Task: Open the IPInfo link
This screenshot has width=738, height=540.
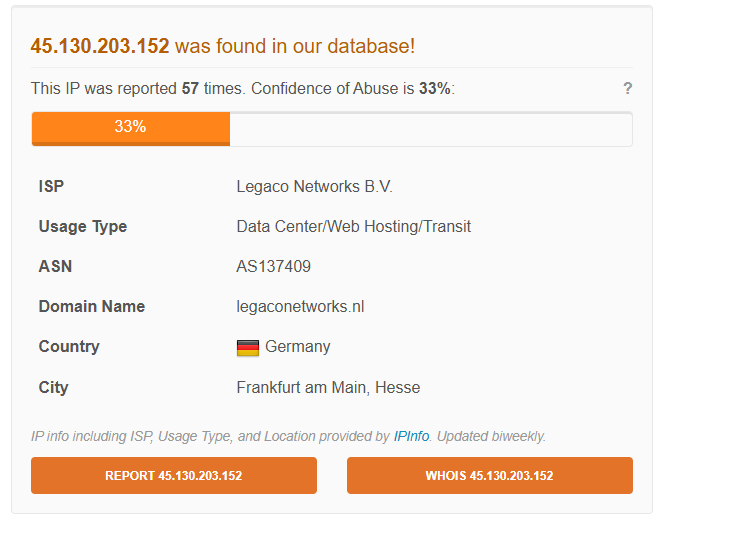Action: [x=411, y=437]
